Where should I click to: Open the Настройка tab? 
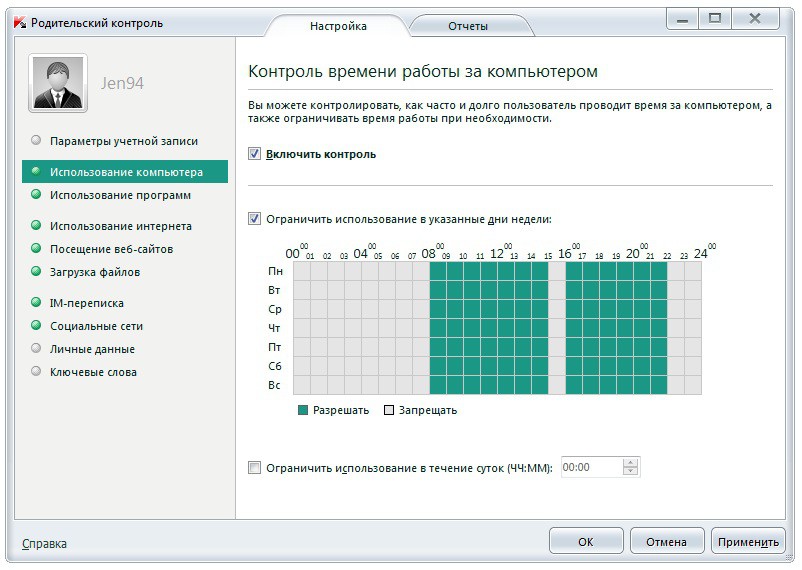click(337, 26)
